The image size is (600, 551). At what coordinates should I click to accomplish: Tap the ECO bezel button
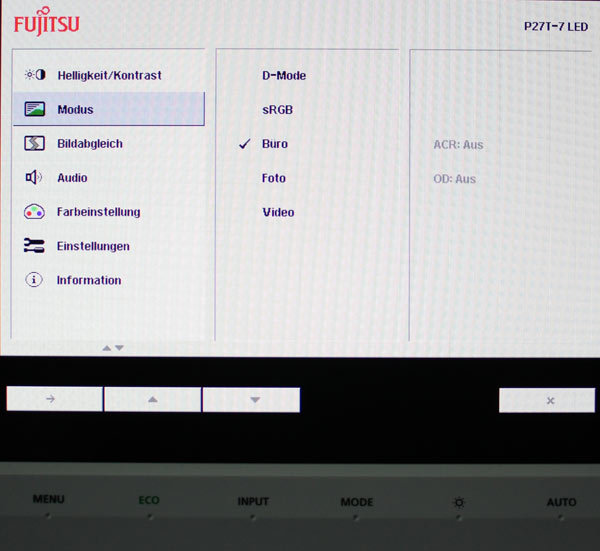coord(149,500)
